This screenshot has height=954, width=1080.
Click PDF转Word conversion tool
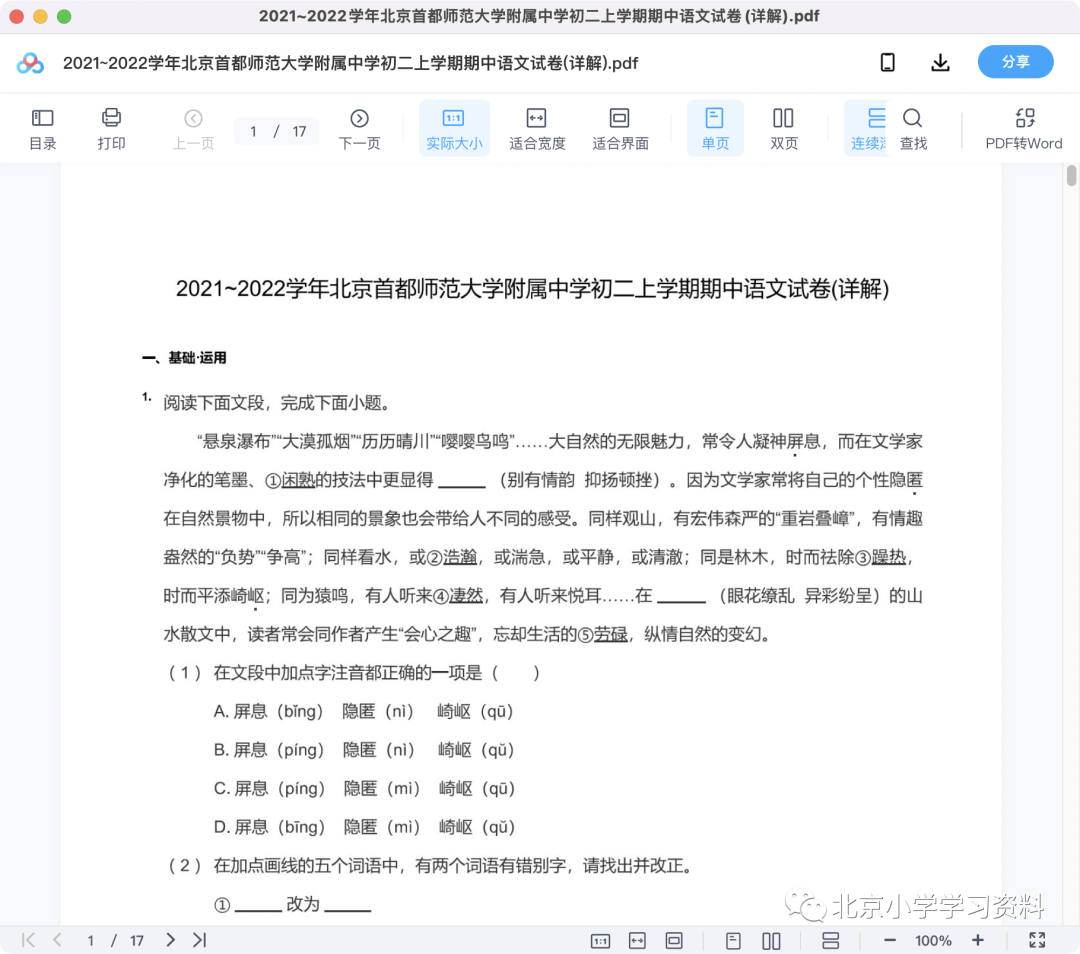[1024, 129]
